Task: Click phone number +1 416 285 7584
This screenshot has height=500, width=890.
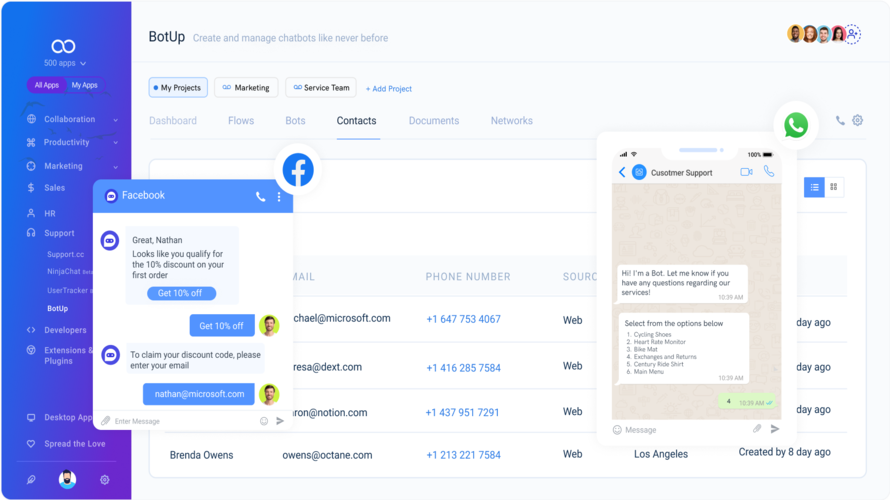Action: point(463,368)
